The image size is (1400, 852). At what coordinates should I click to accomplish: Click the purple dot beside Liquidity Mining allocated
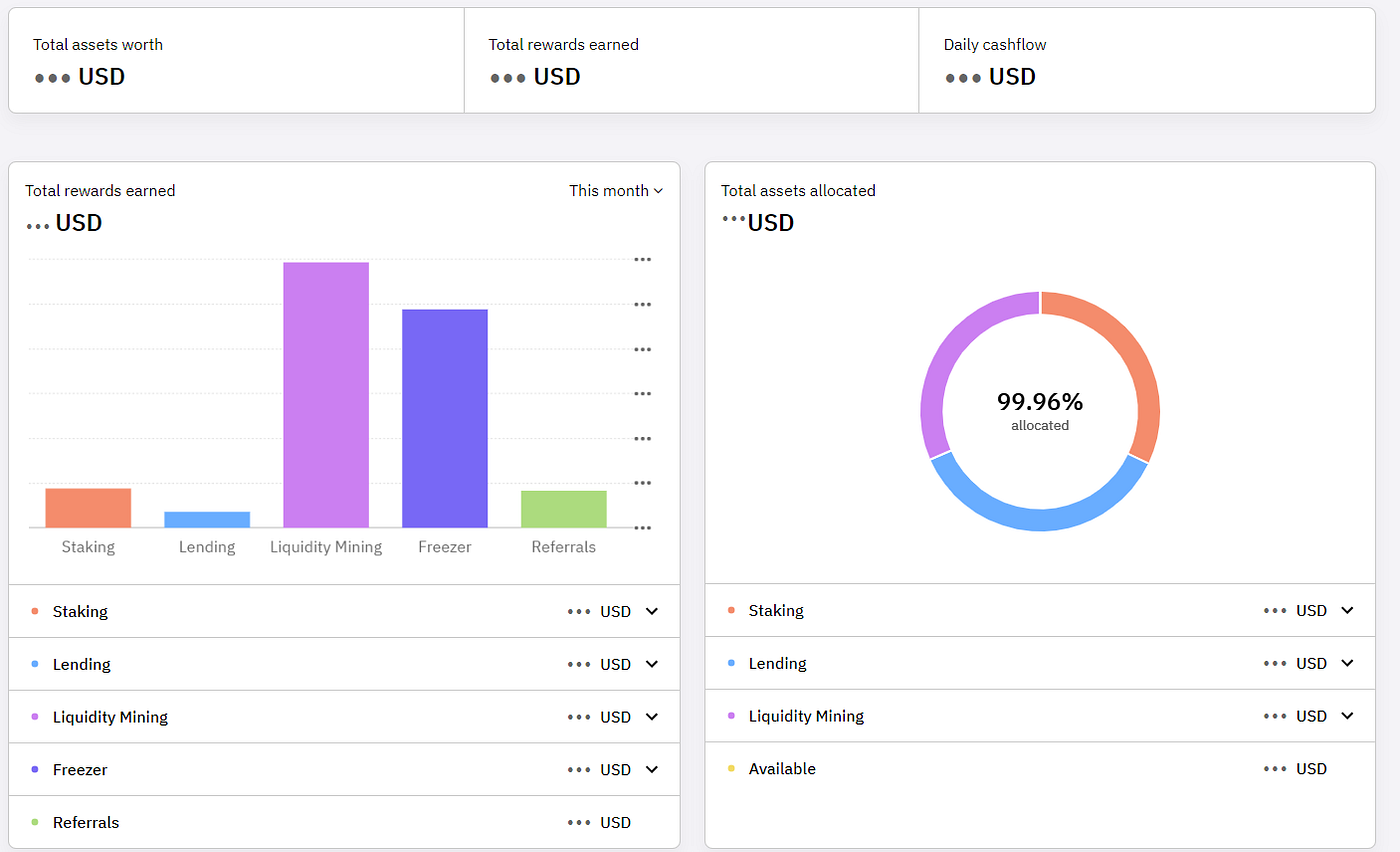(731, 716)
